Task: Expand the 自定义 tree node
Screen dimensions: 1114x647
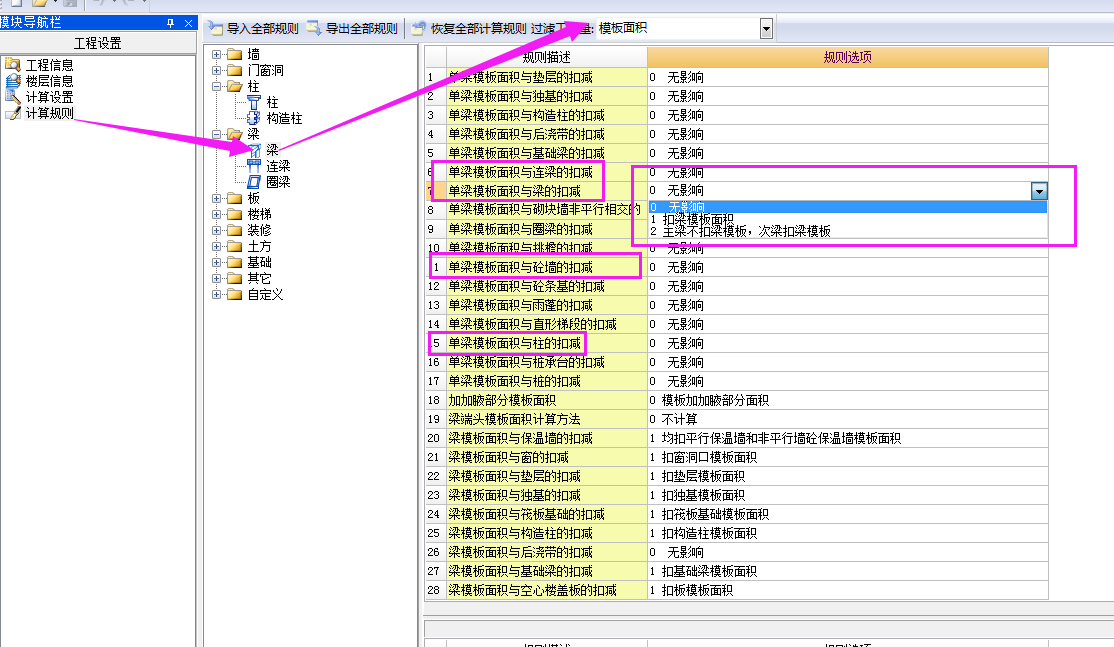Action: 217,294
